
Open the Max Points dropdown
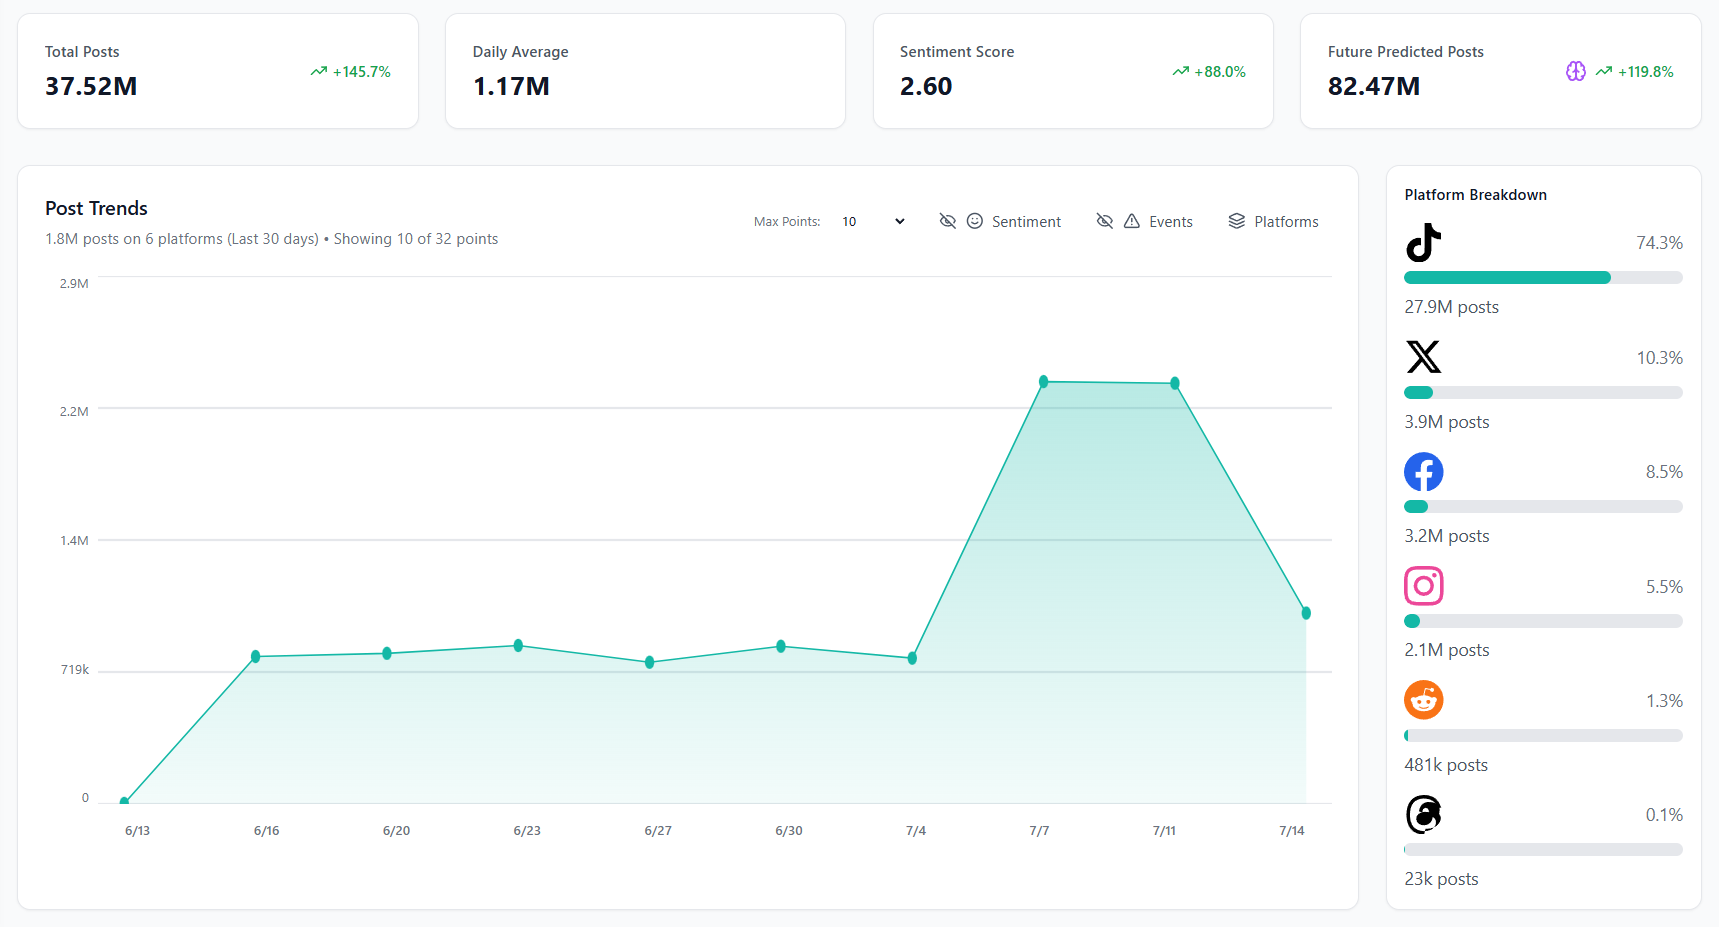click(x=871, y=221)
